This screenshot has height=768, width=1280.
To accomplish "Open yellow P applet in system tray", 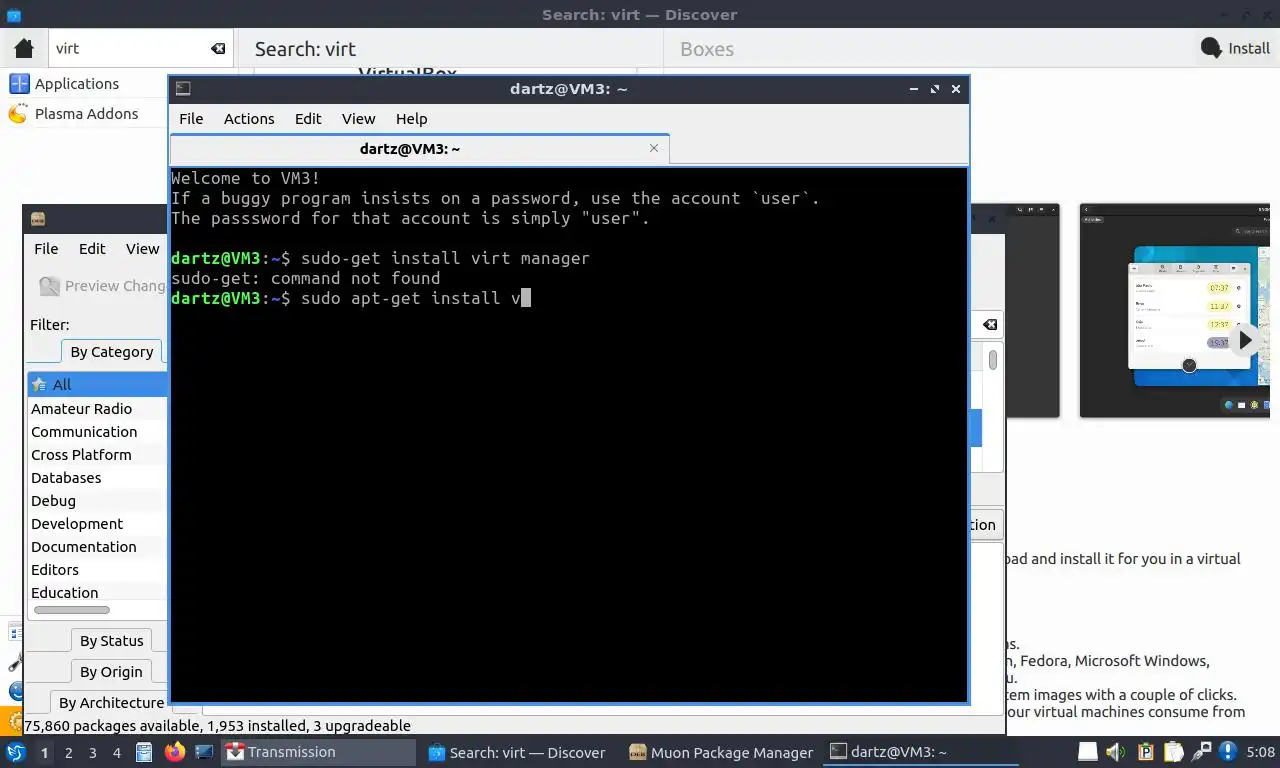I will (x=1146, y=752).
